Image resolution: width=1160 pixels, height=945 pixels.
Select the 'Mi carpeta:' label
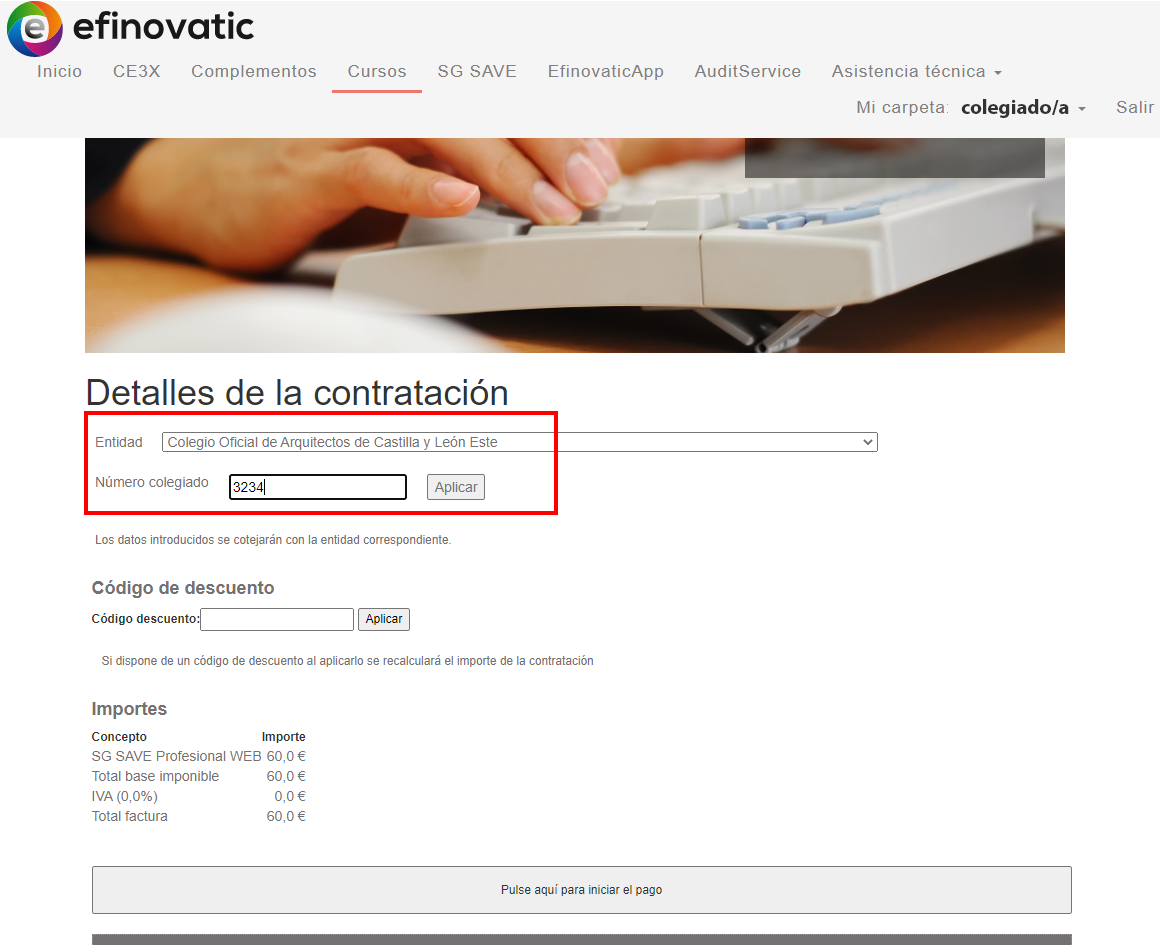[x=902, y=107]
